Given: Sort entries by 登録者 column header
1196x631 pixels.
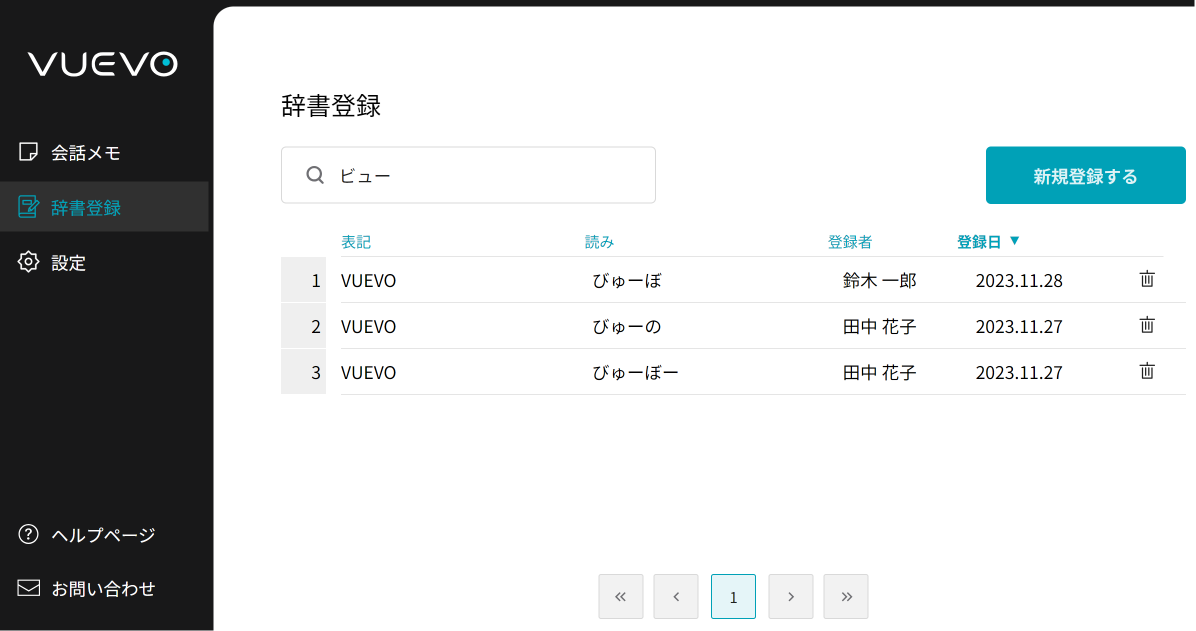Looking at the screenshot, I should (848, 241).
